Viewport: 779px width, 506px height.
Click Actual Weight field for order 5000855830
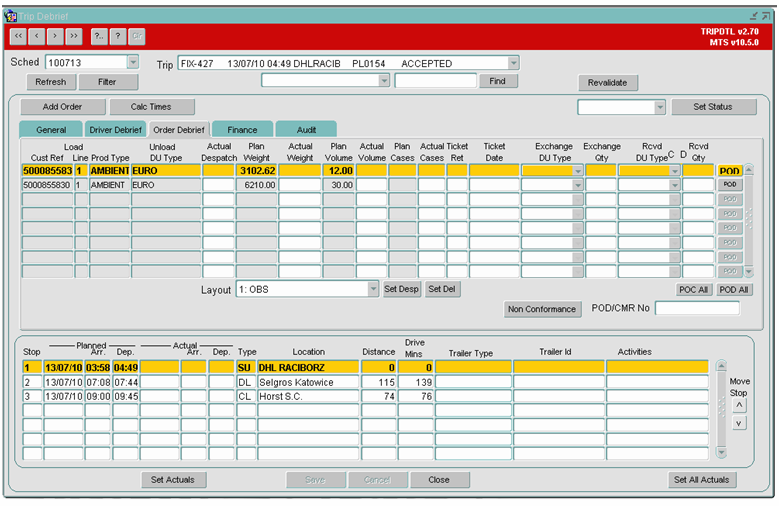[300, 185]
